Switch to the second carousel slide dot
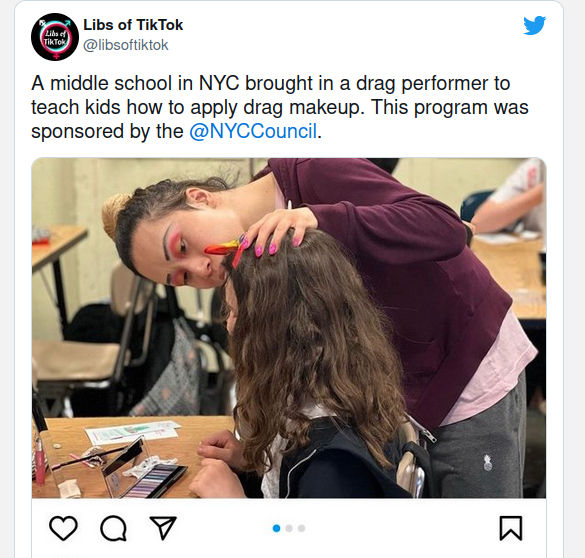This screenshot has height=558, width=585. point(289,528)
